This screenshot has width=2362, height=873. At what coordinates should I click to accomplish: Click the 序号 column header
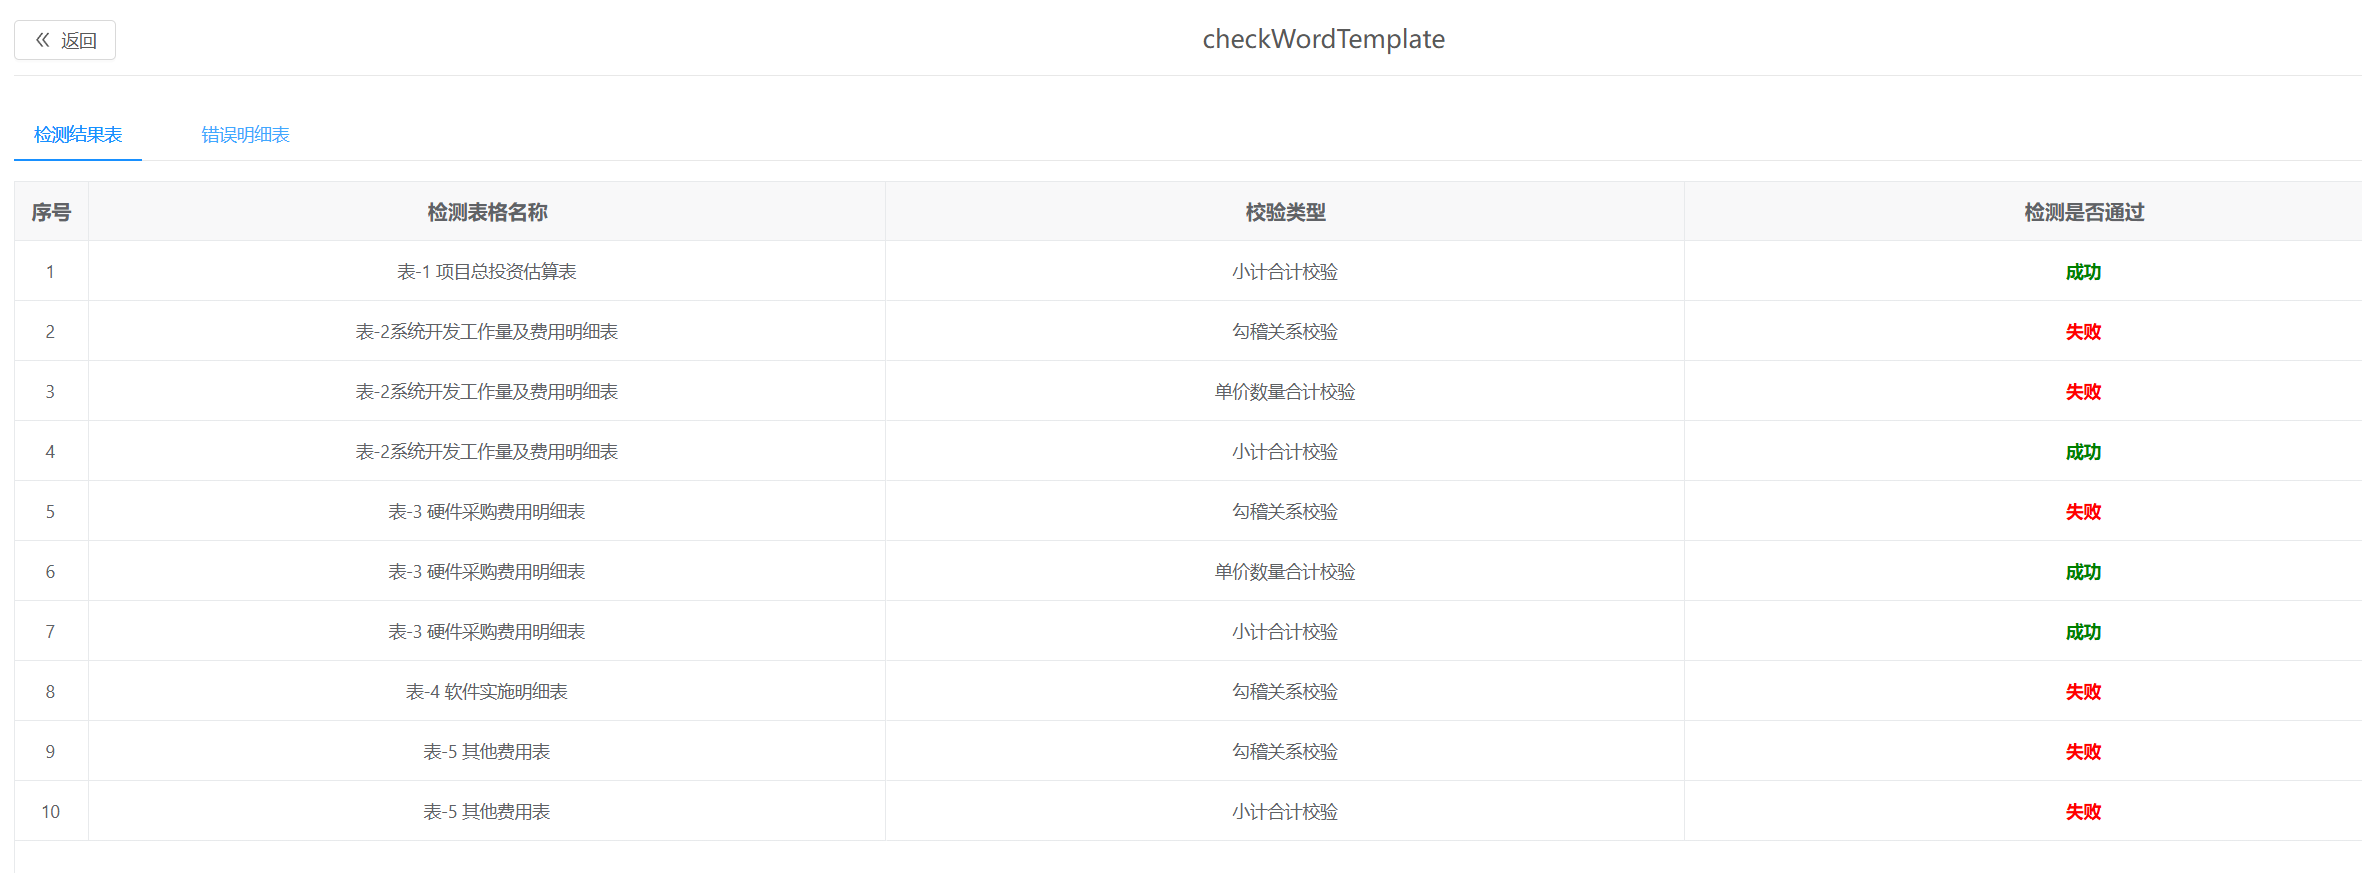coord(51,212)
